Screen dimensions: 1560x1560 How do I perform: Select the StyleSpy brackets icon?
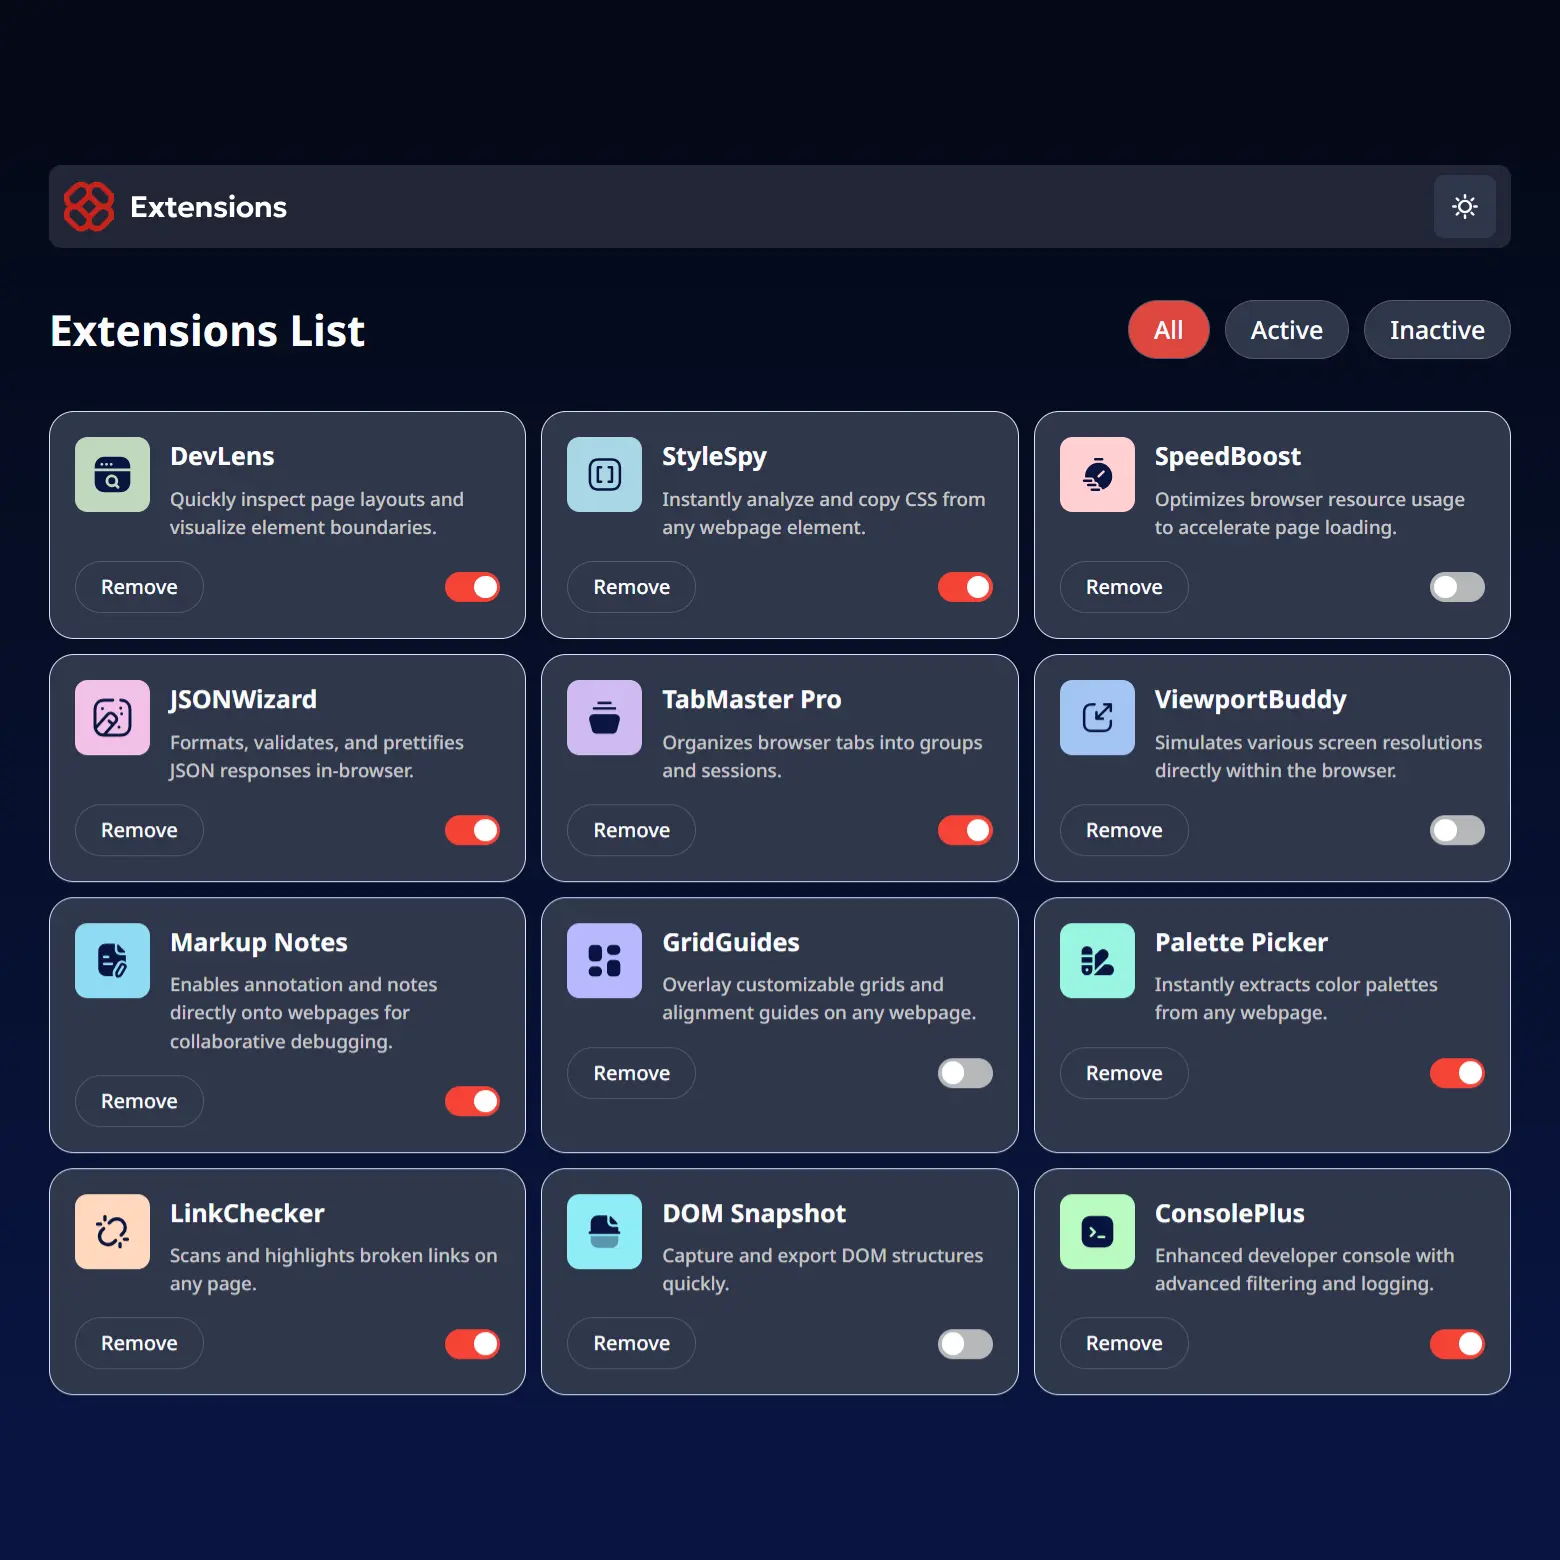603,475
